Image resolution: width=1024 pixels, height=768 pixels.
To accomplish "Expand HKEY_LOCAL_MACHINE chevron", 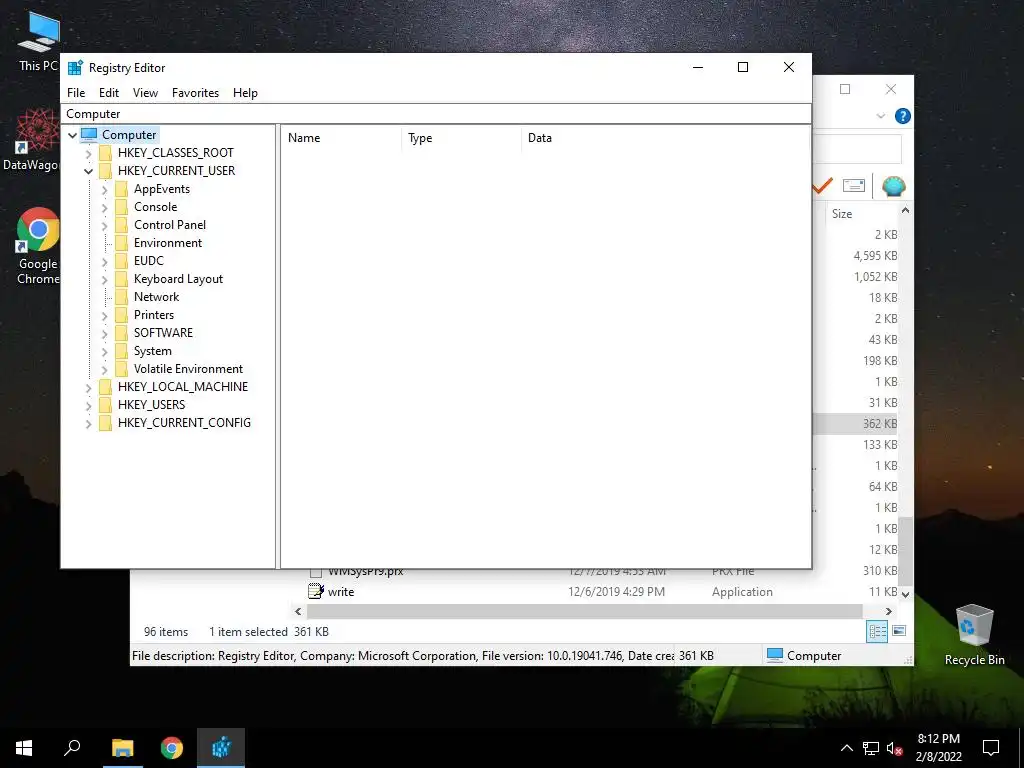I will coord(88,387).
